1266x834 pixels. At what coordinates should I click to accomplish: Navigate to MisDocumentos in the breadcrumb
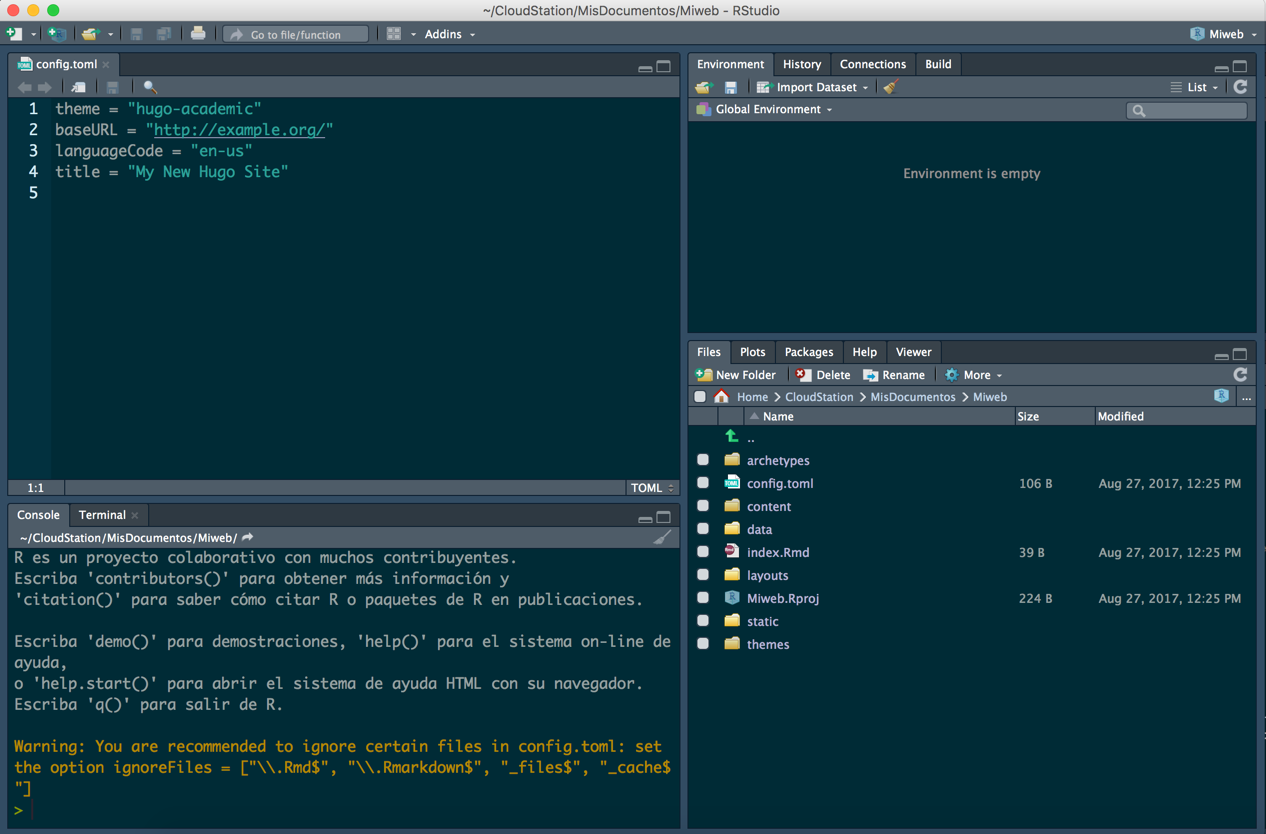click(913, 397)
